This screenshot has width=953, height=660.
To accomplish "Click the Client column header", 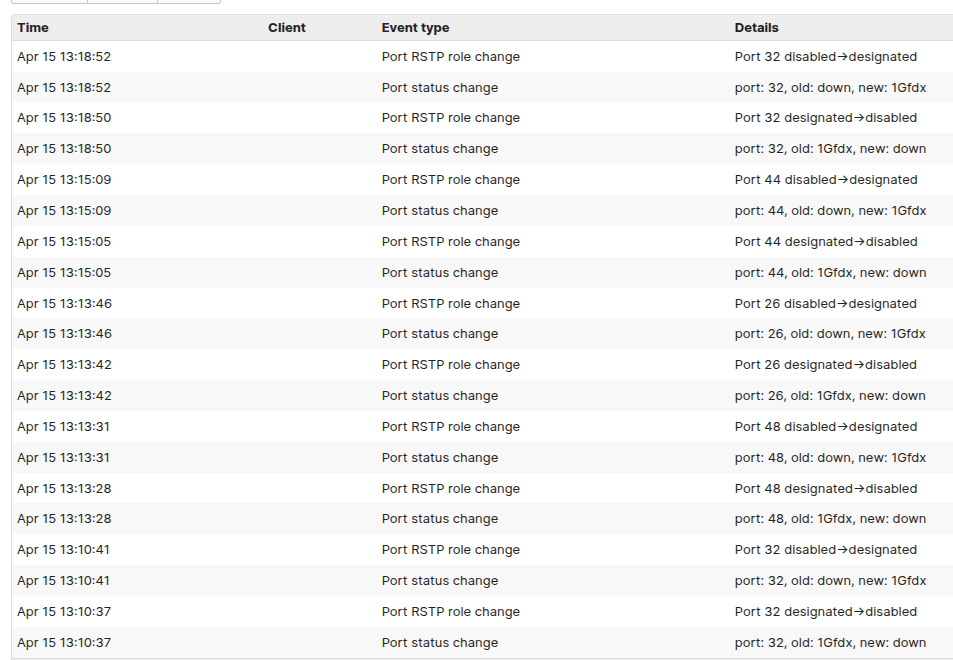I will point(287,28).
